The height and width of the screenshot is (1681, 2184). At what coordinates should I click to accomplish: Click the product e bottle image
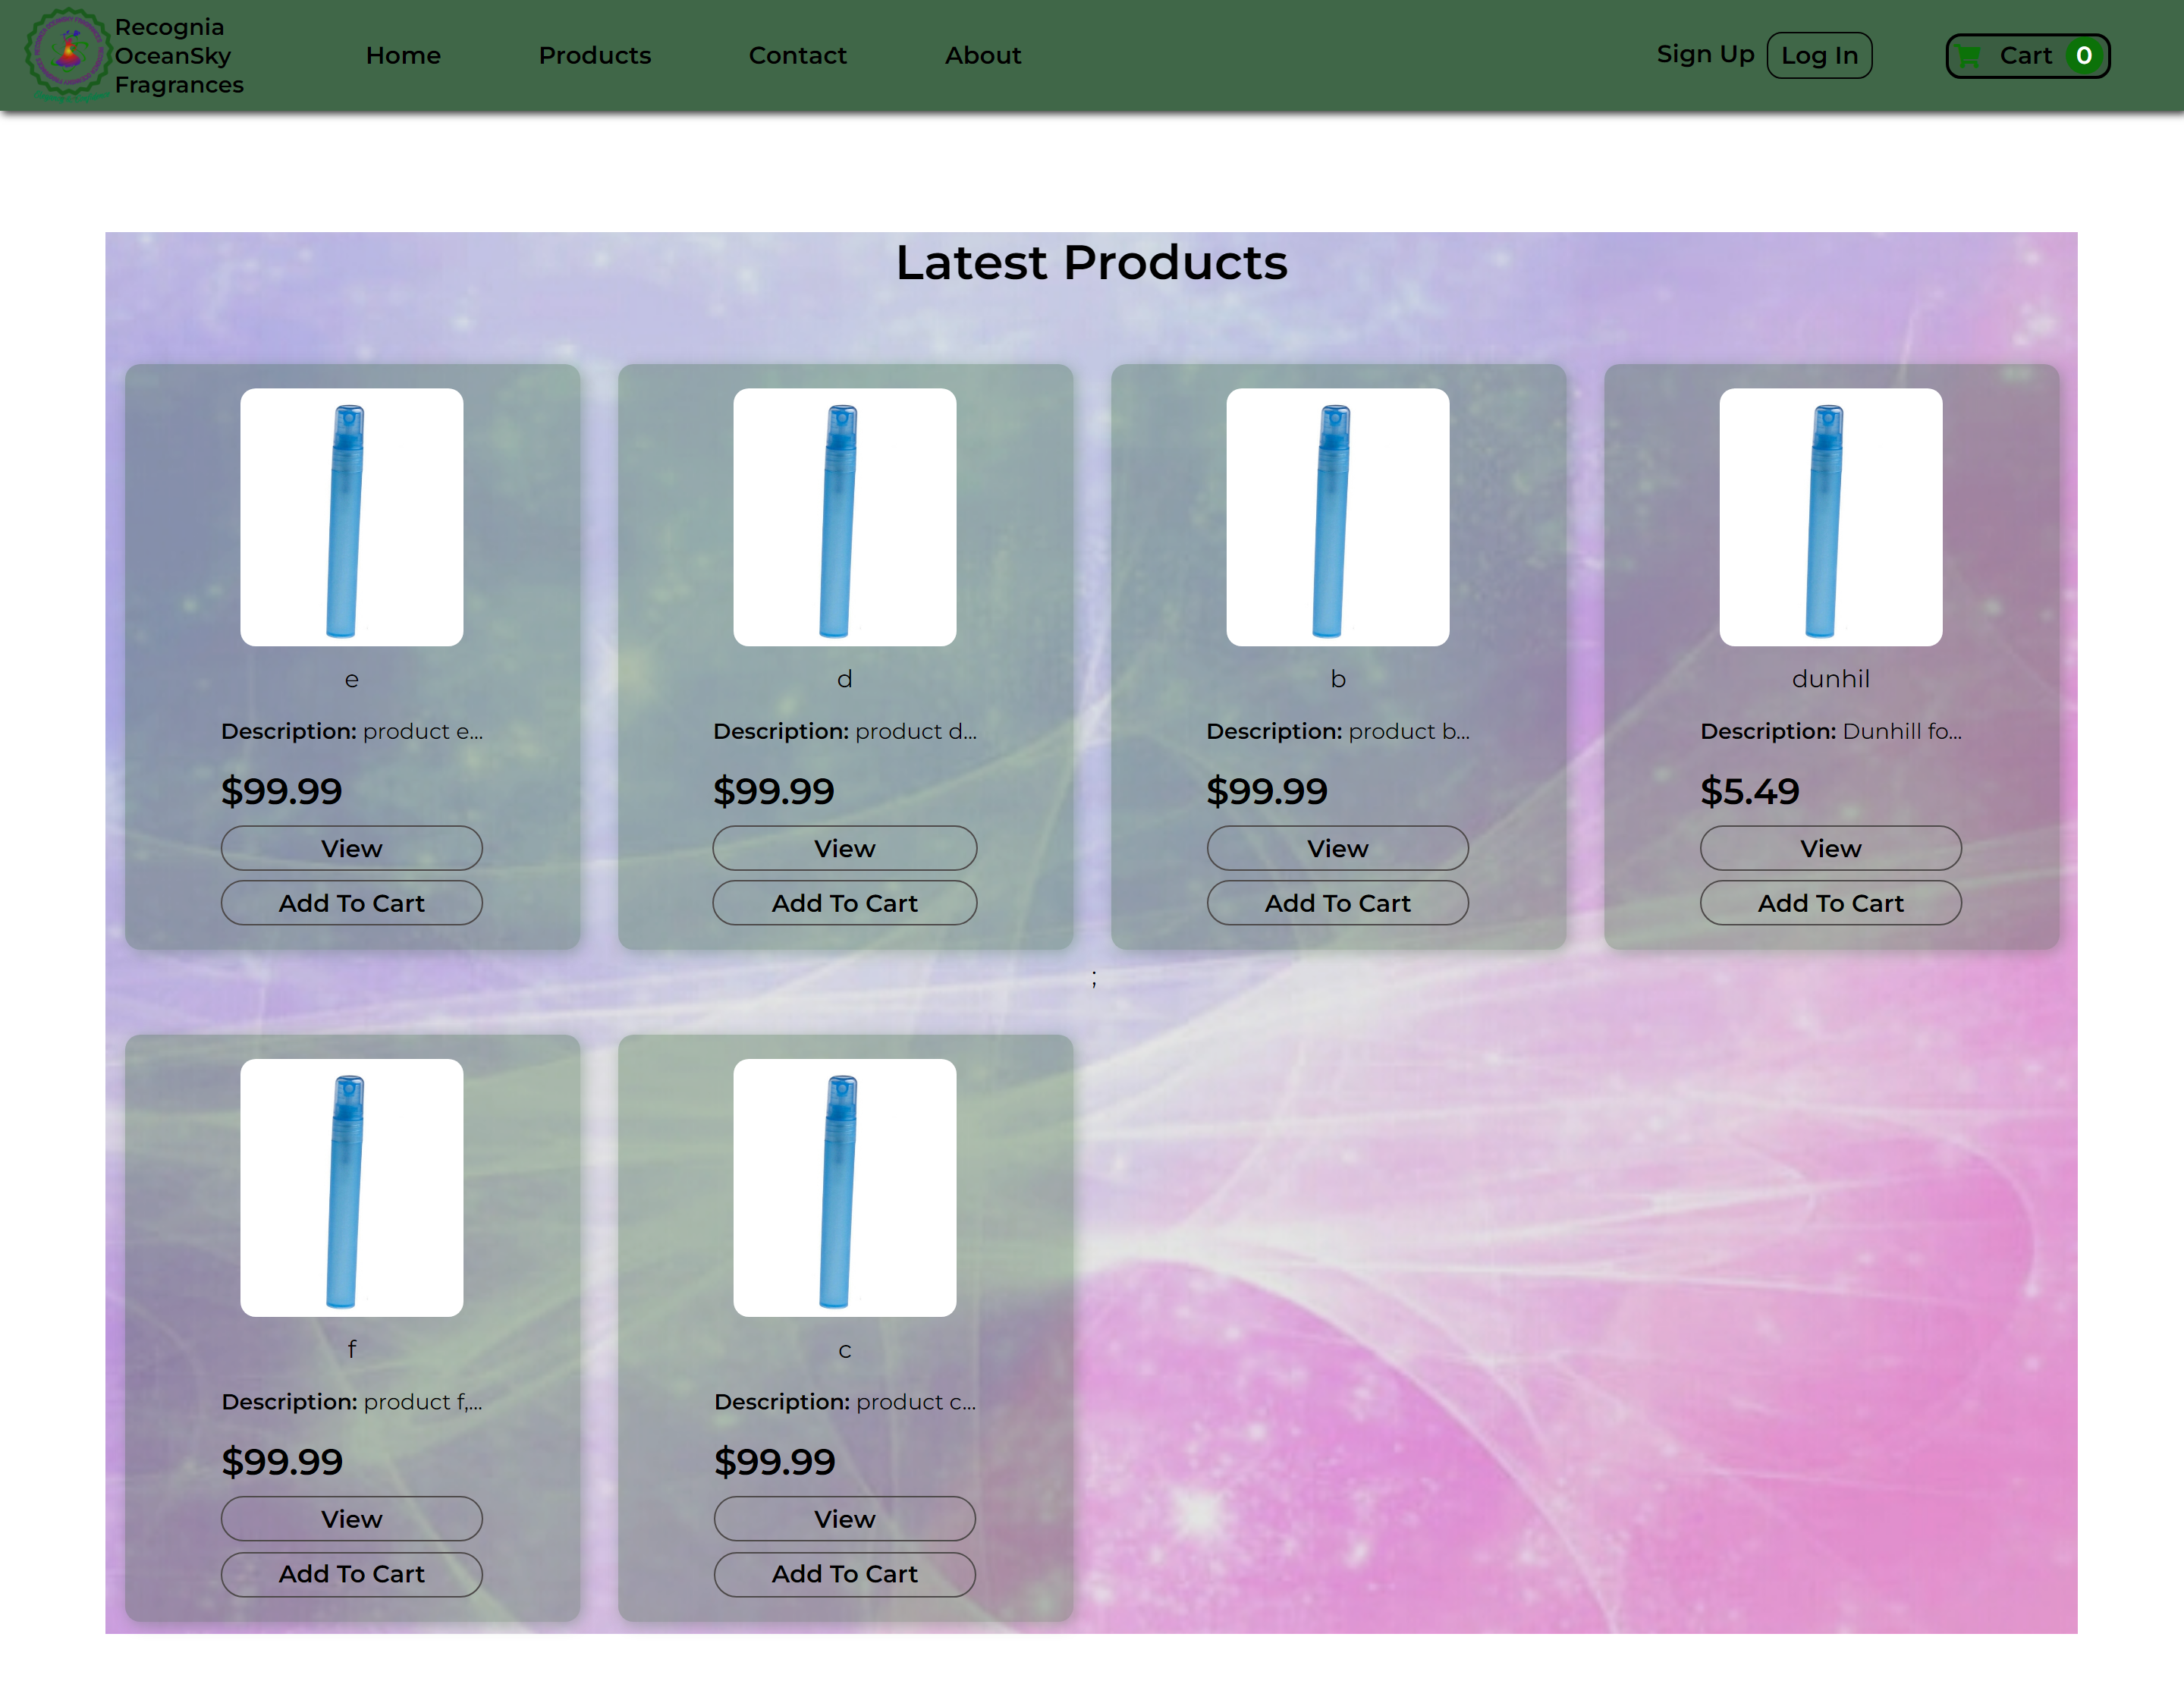click(352, 517)
